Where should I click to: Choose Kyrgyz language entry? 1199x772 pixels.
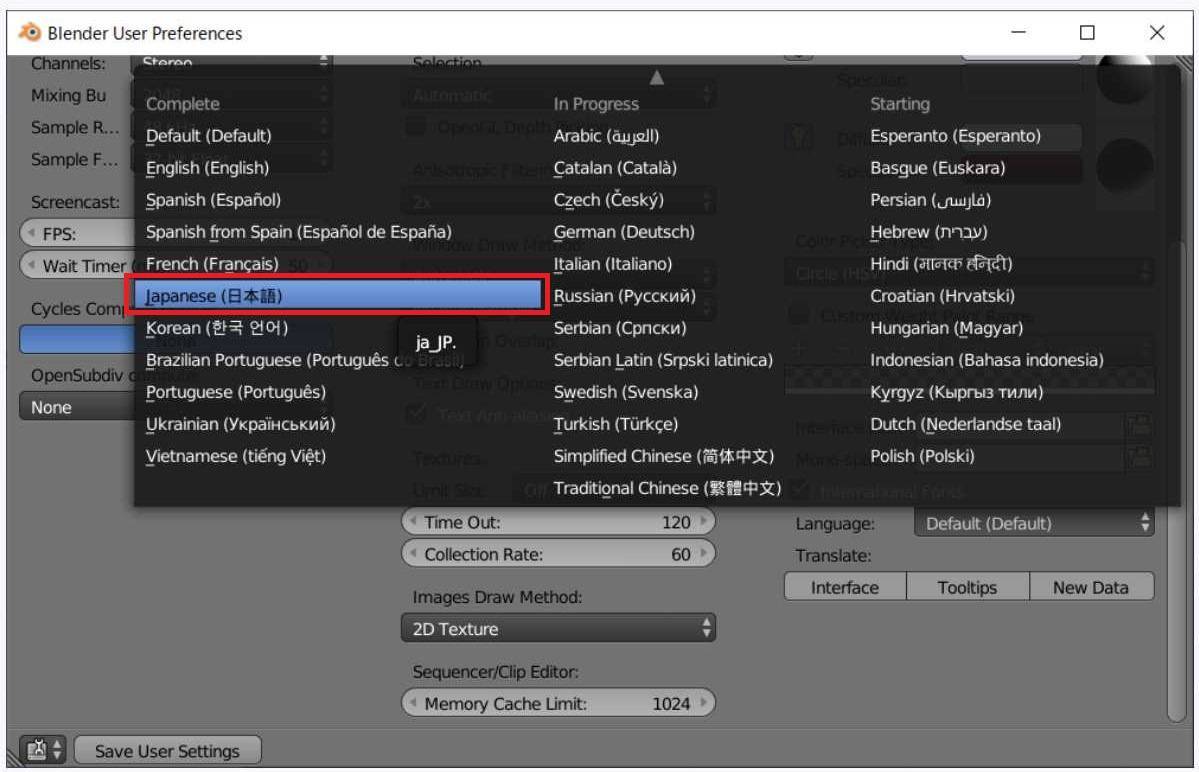[956, 392]
